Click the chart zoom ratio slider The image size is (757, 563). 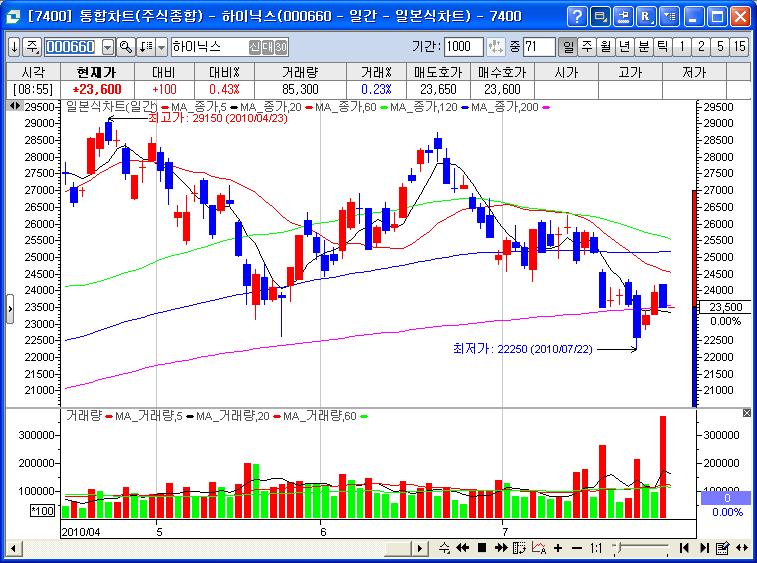coord(640,548)
